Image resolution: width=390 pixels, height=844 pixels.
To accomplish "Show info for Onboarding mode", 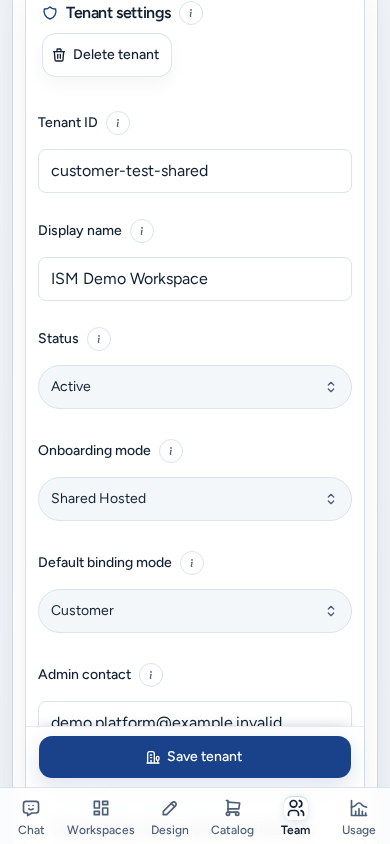I will 171,451.
